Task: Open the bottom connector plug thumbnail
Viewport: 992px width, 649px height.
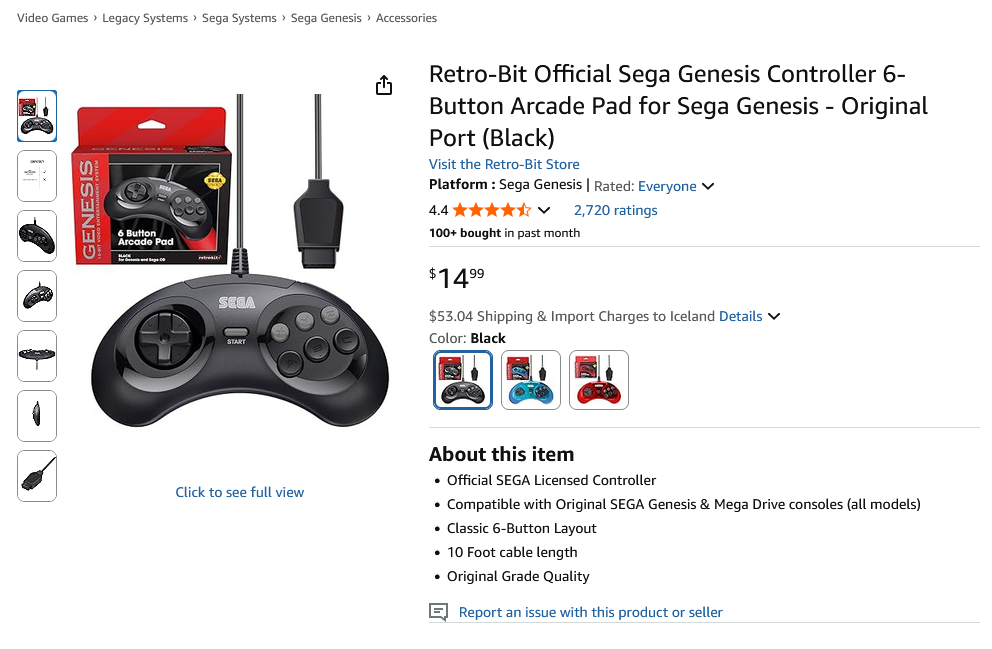Action: (37, 476)
